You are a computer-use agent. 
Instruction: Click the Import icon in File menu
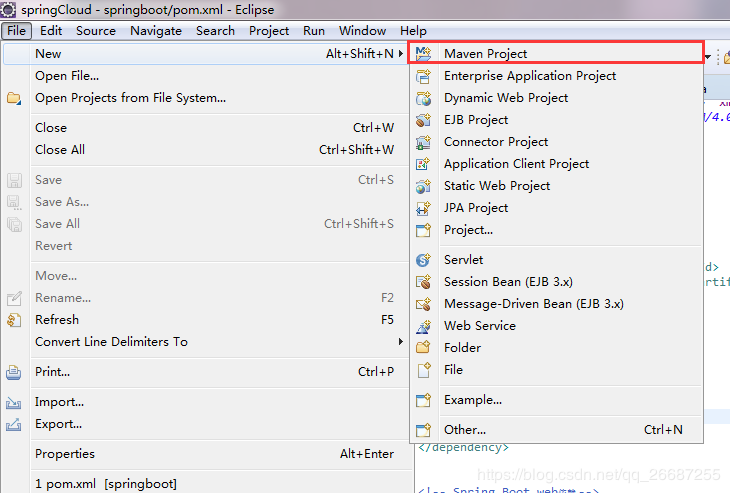pyautogui.click(x=14, y=402)
